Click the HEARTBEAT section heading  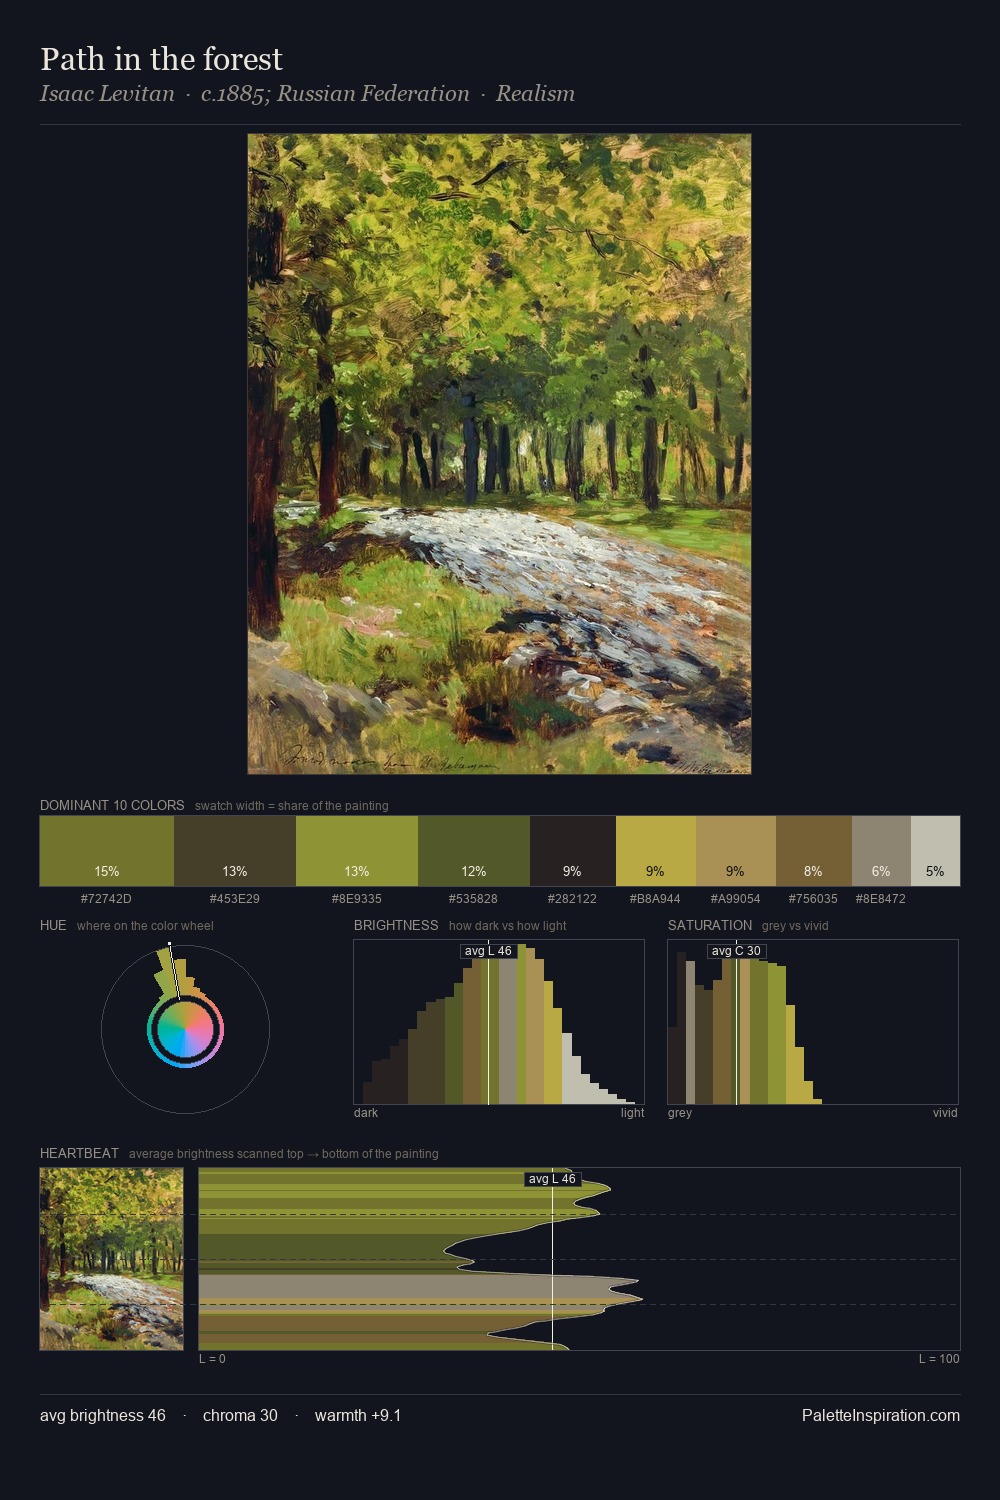click(79, 1153)
